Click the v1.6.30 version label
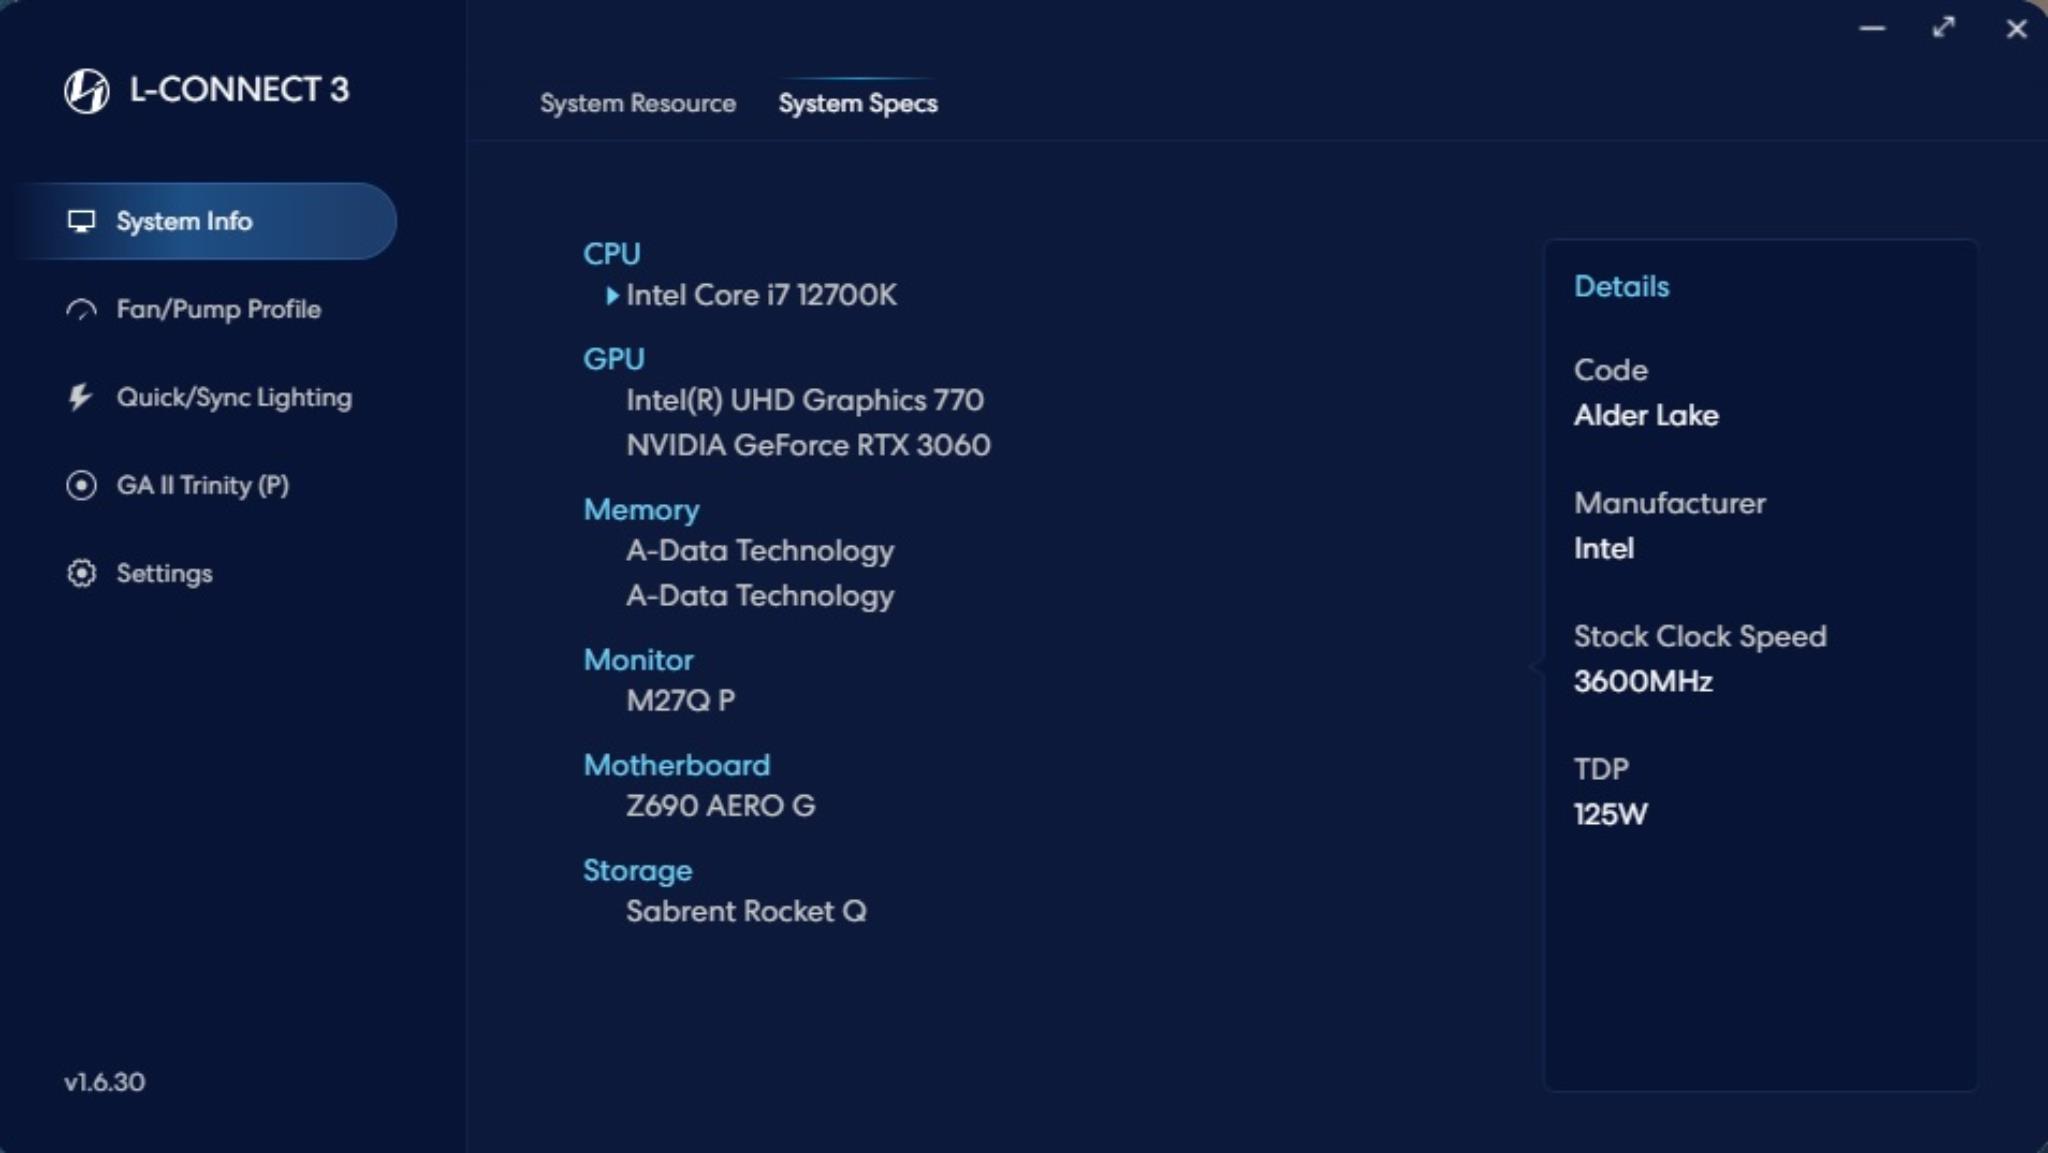The height and width of the screenshot is (1153, 2048). click(105, 1082)
